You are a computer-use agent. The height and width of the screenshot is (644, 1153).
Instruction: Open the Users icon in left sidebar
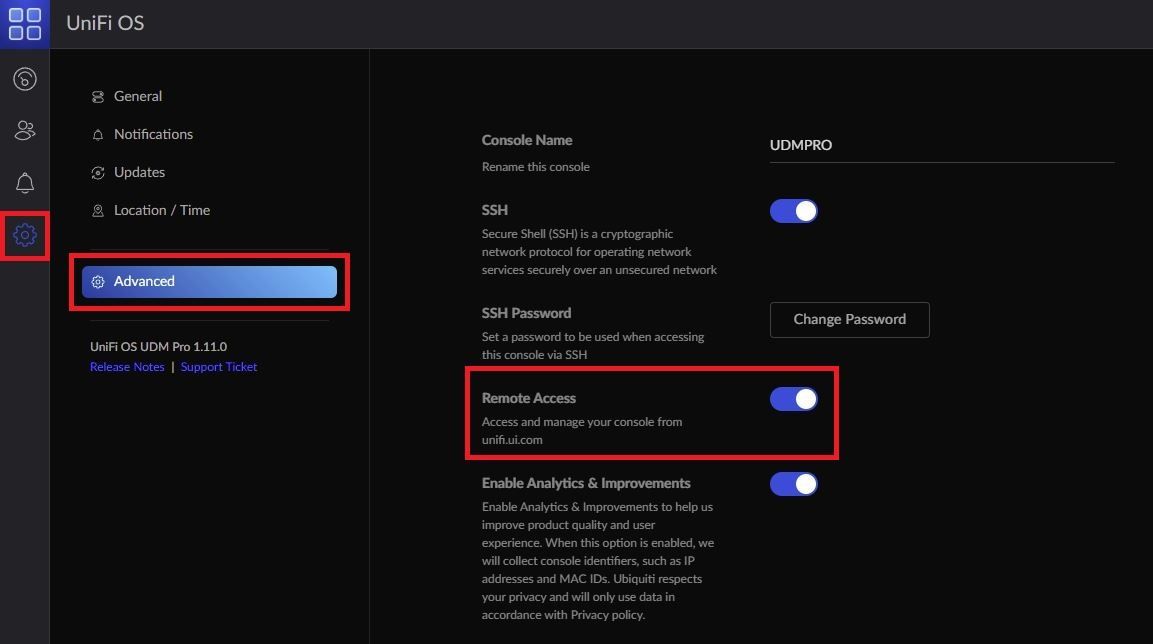click(x=25, y=130)
